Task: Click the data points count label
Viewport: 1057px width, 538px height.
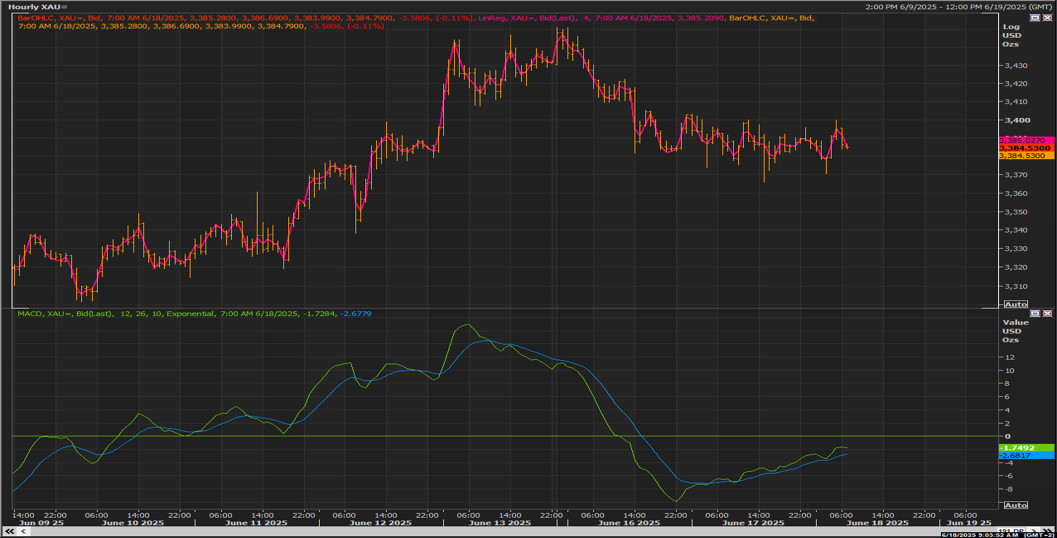Action: coord(1011,530)
